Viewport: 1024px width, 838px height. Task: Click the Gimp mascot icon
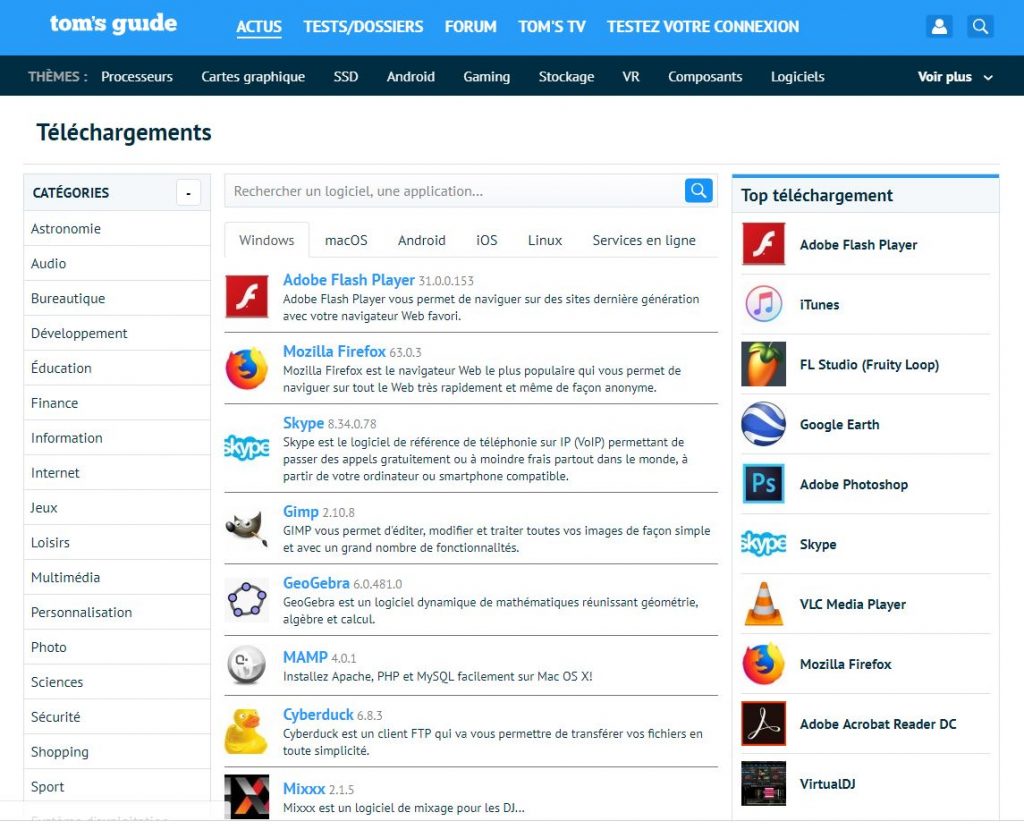click(247, 528)
